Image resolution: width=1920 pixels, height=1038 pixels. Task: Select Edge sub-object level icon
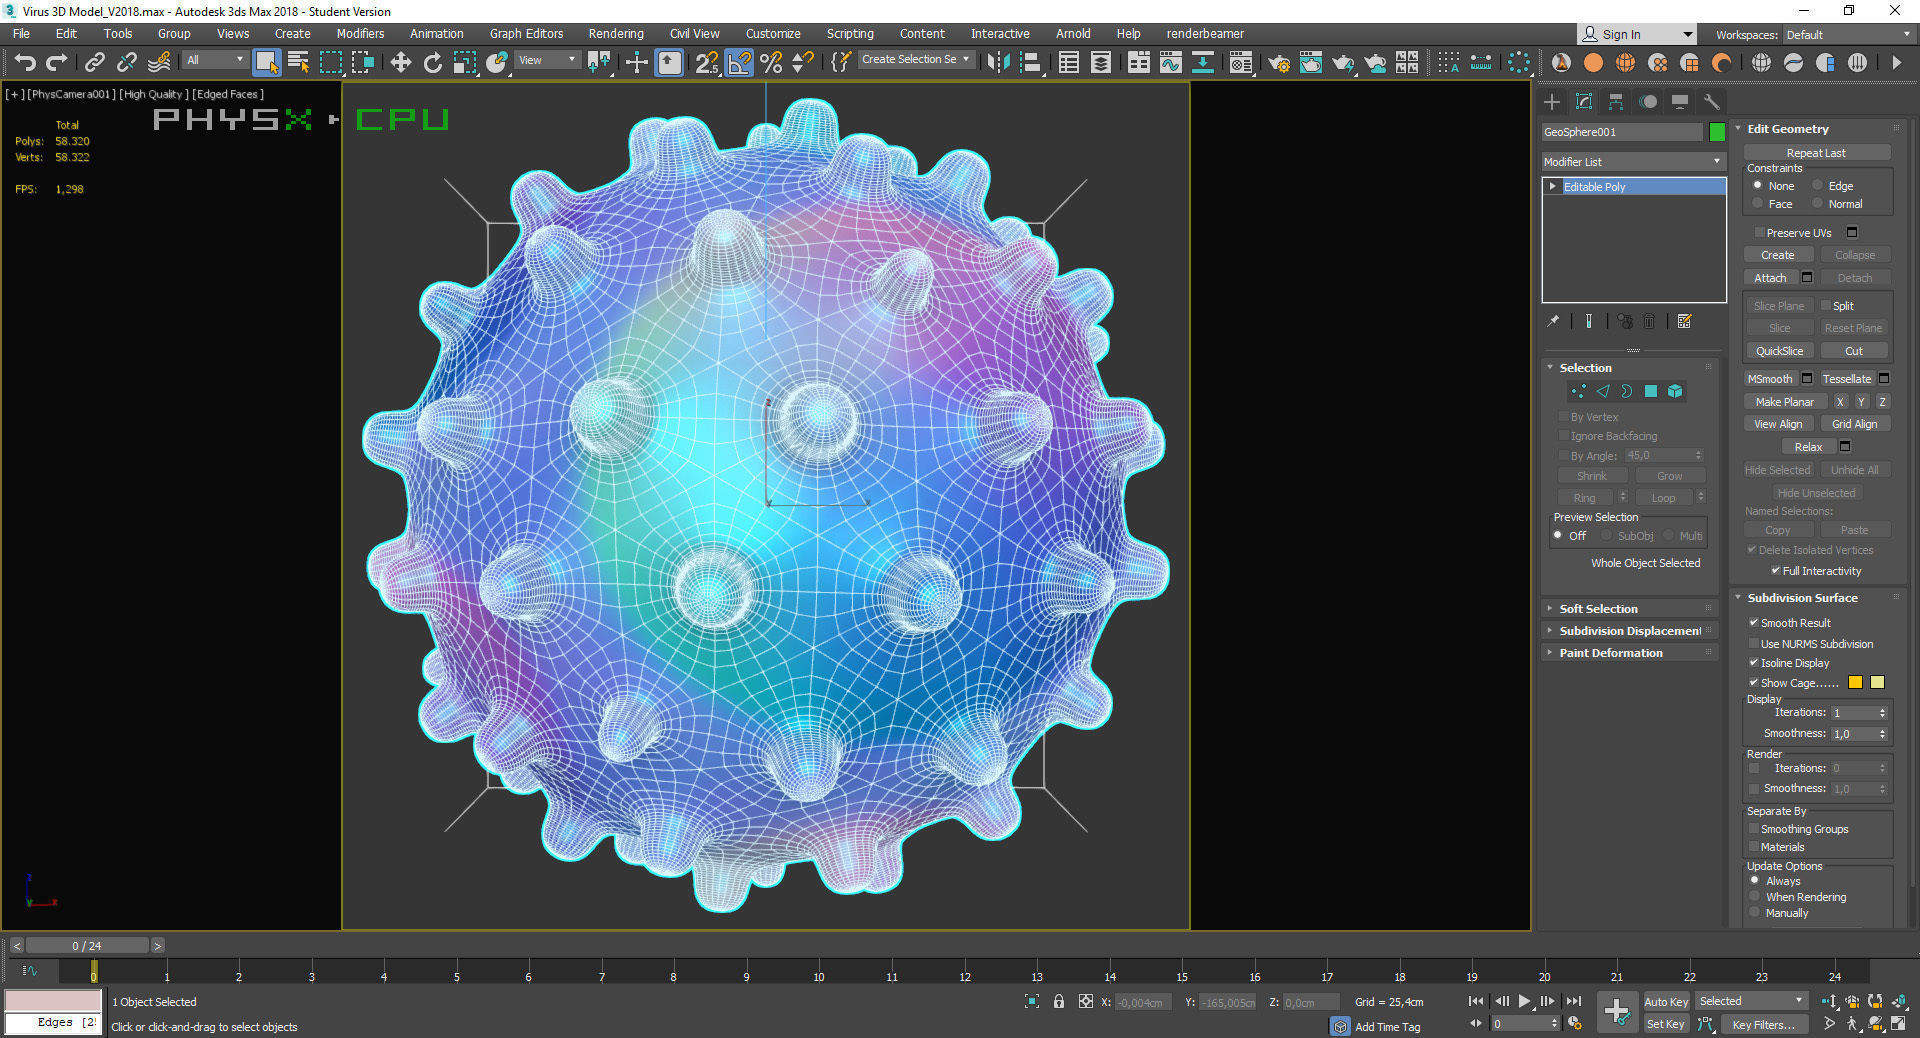pos(1603,392)
